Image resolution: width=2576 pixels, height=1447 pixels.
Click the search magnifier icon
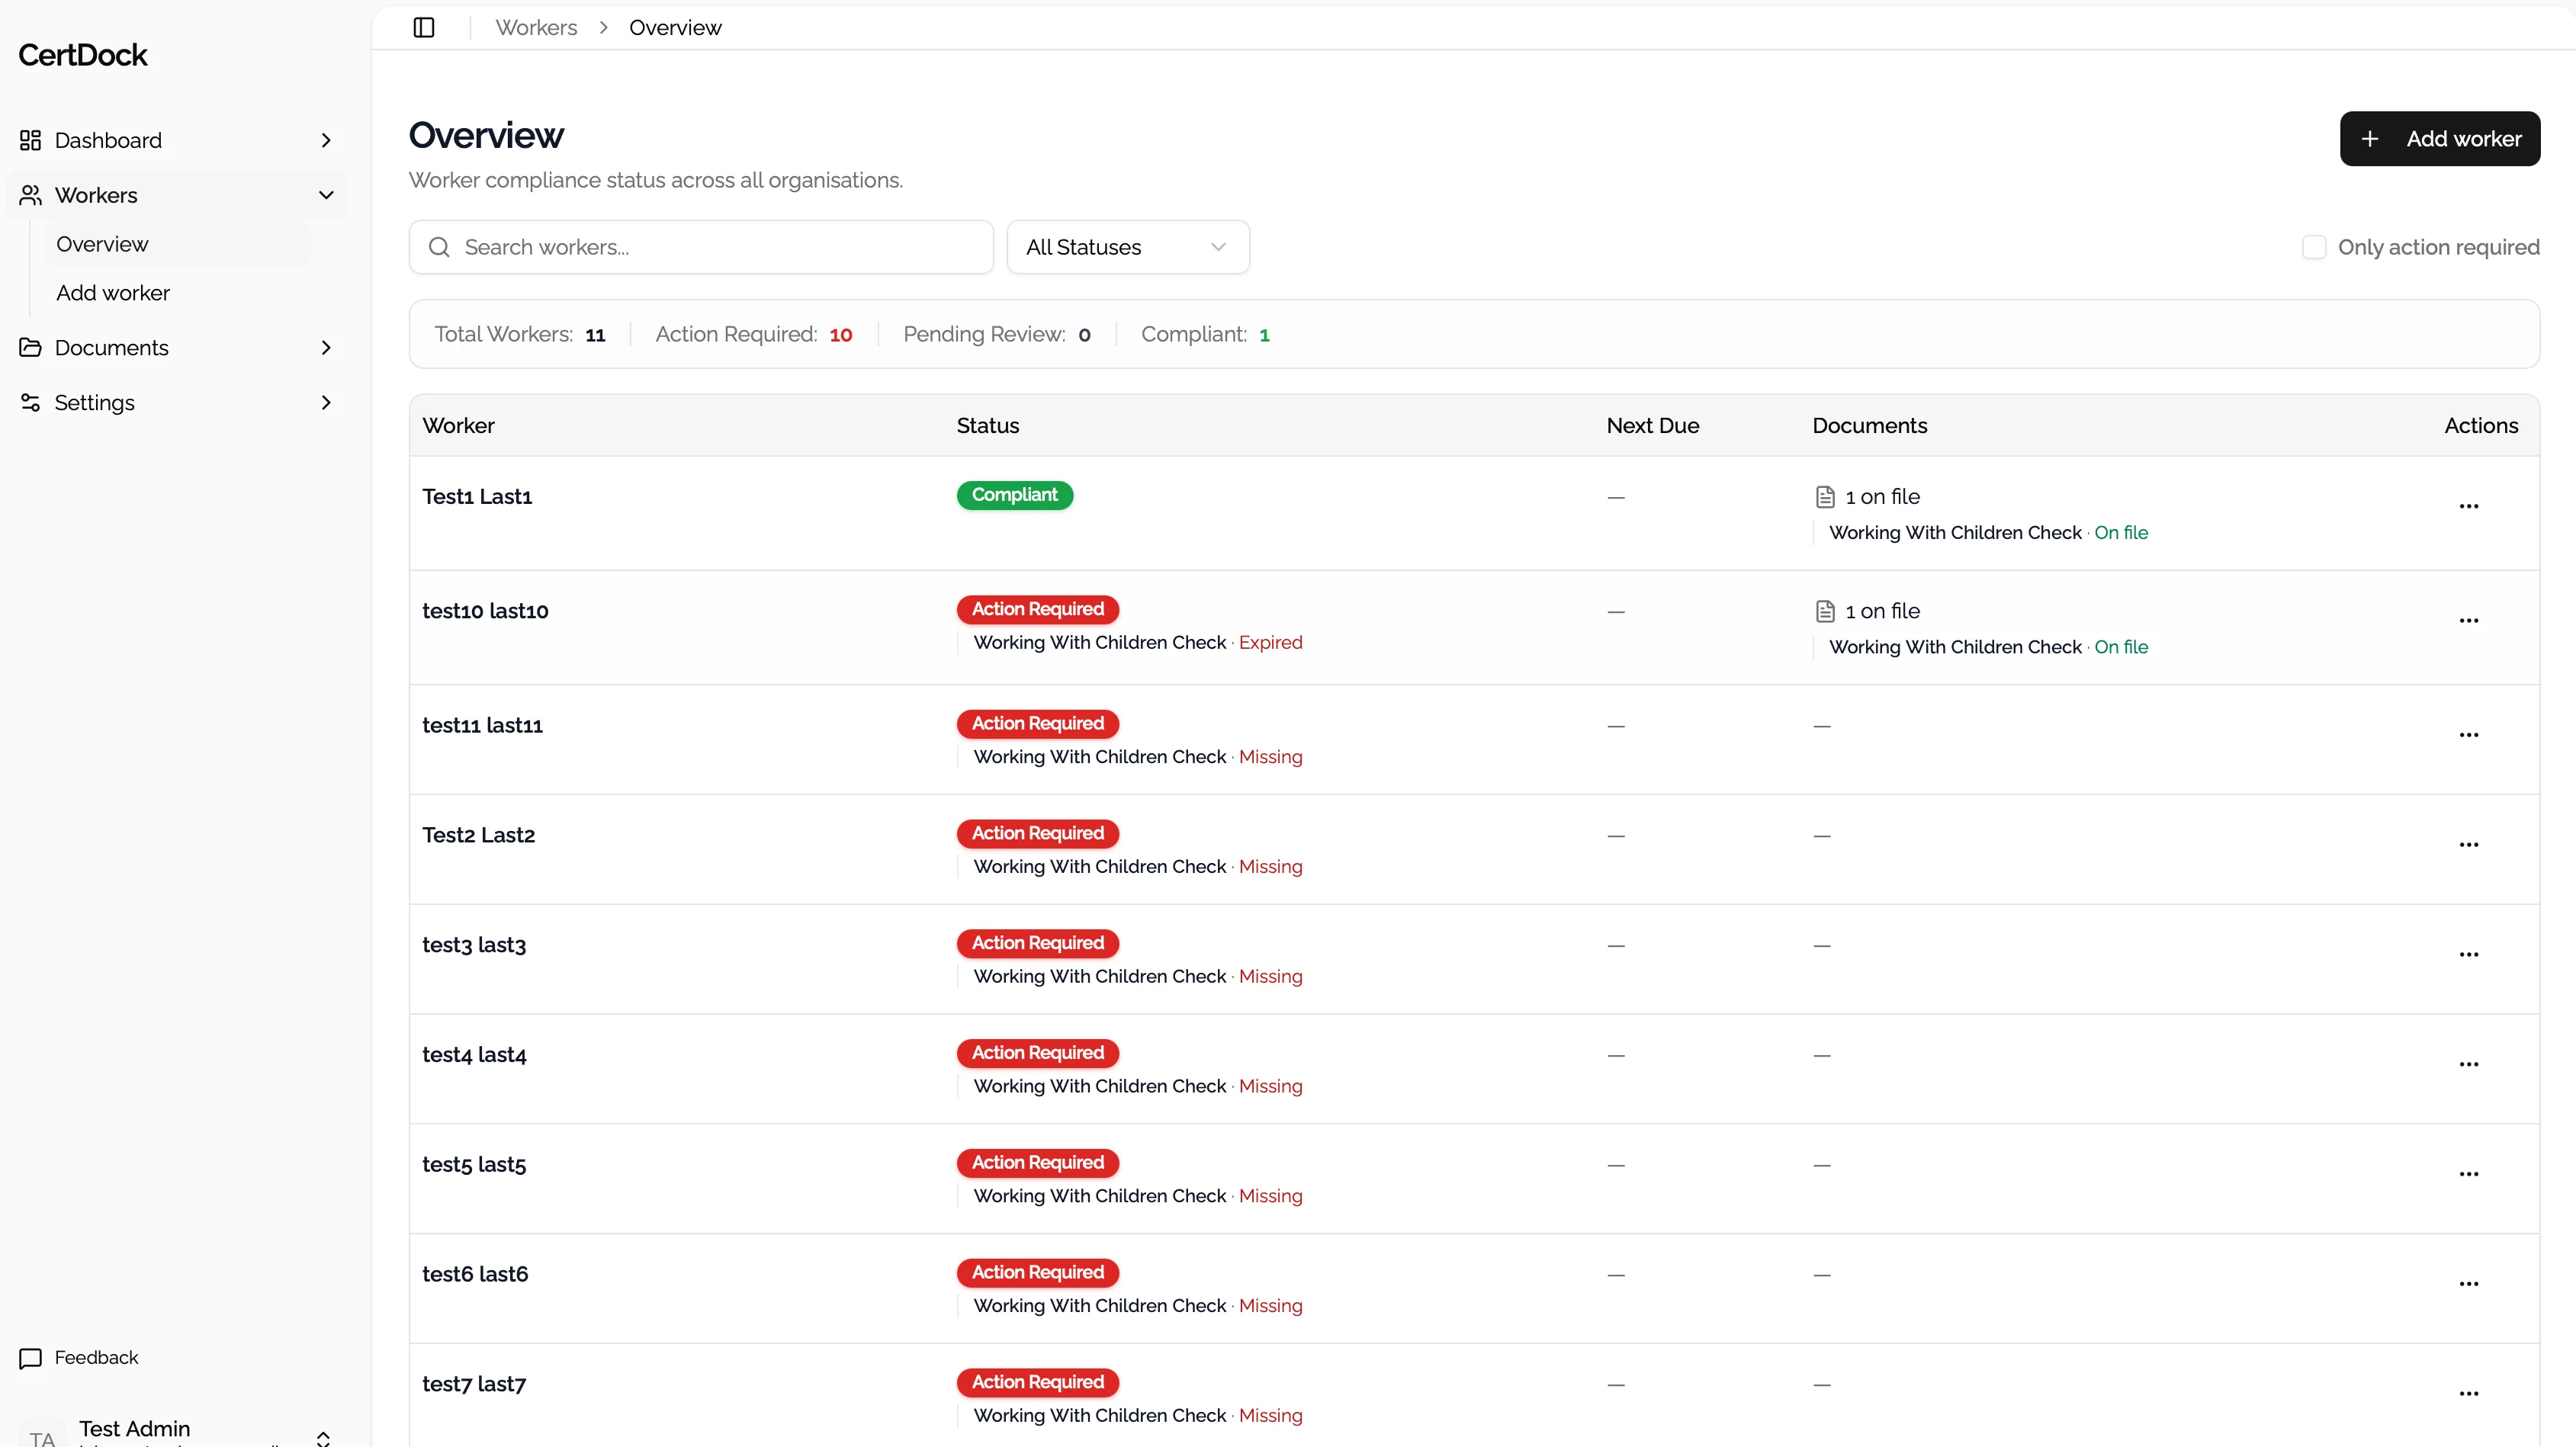pyautogui.click(x=439, y=247)
